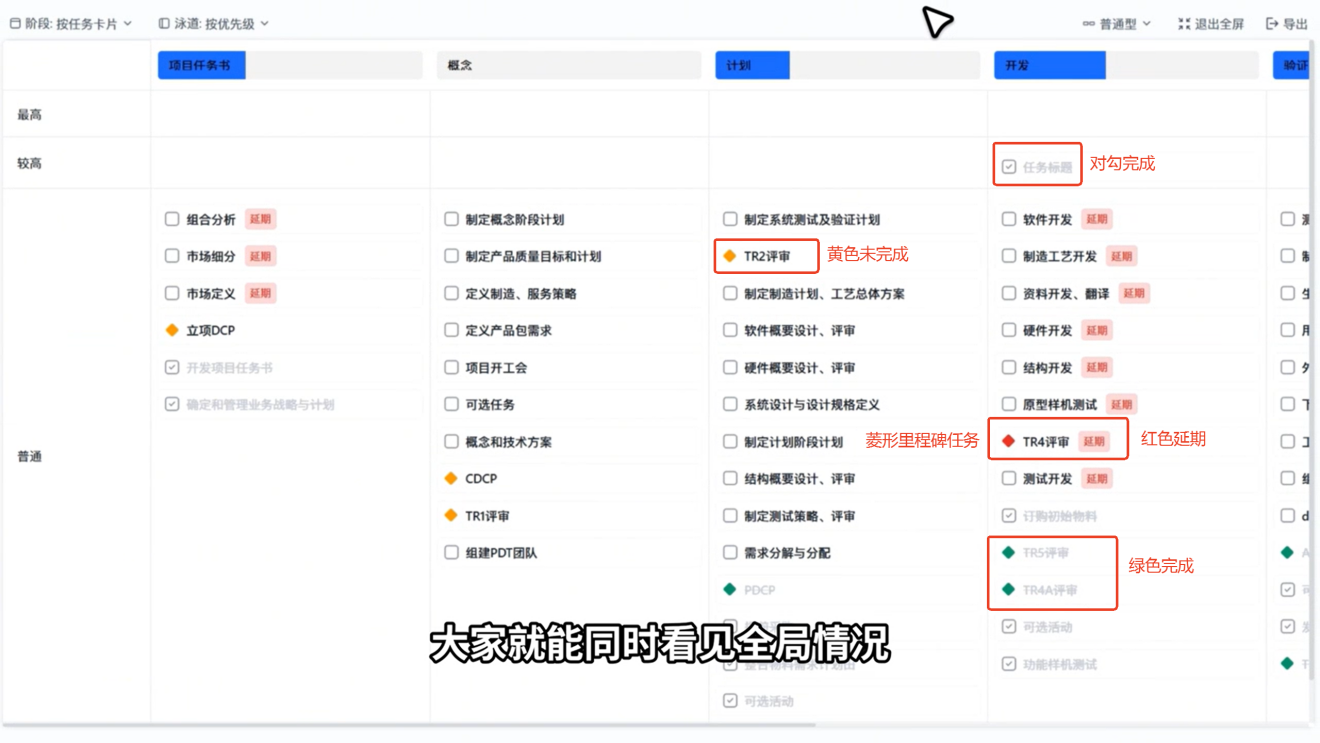Check the 定义制造、服务策略 checkbox
Viewport: 1320px width, 743px height.
pyautogui.click(x=451, y=293)
